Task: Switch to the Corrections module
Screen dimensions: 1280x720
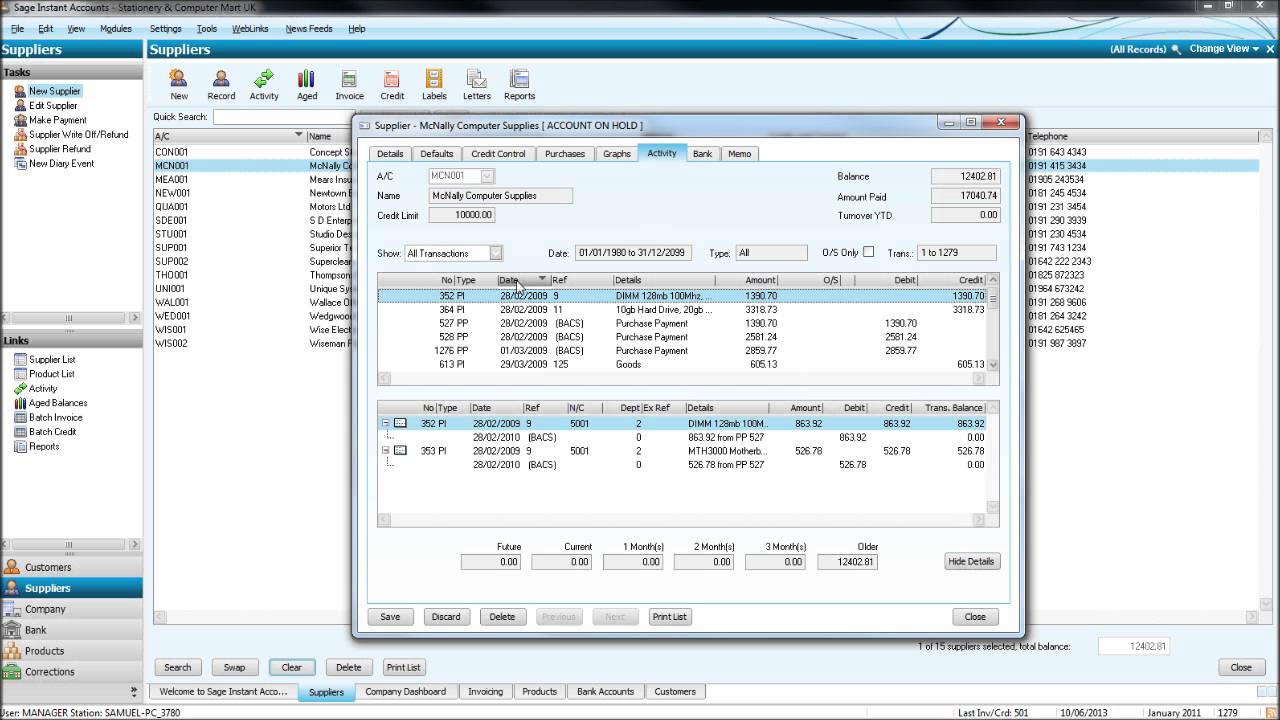Action: tap(71, 672)
